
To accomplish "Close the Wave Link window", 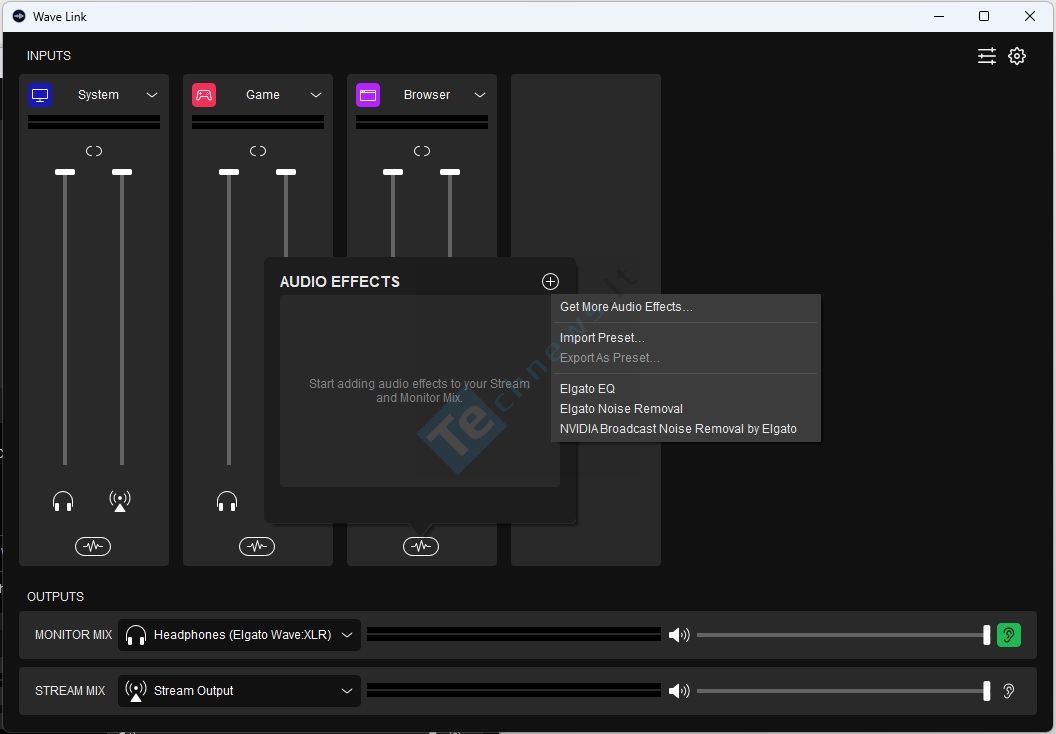I will (x=1030, y=16).
